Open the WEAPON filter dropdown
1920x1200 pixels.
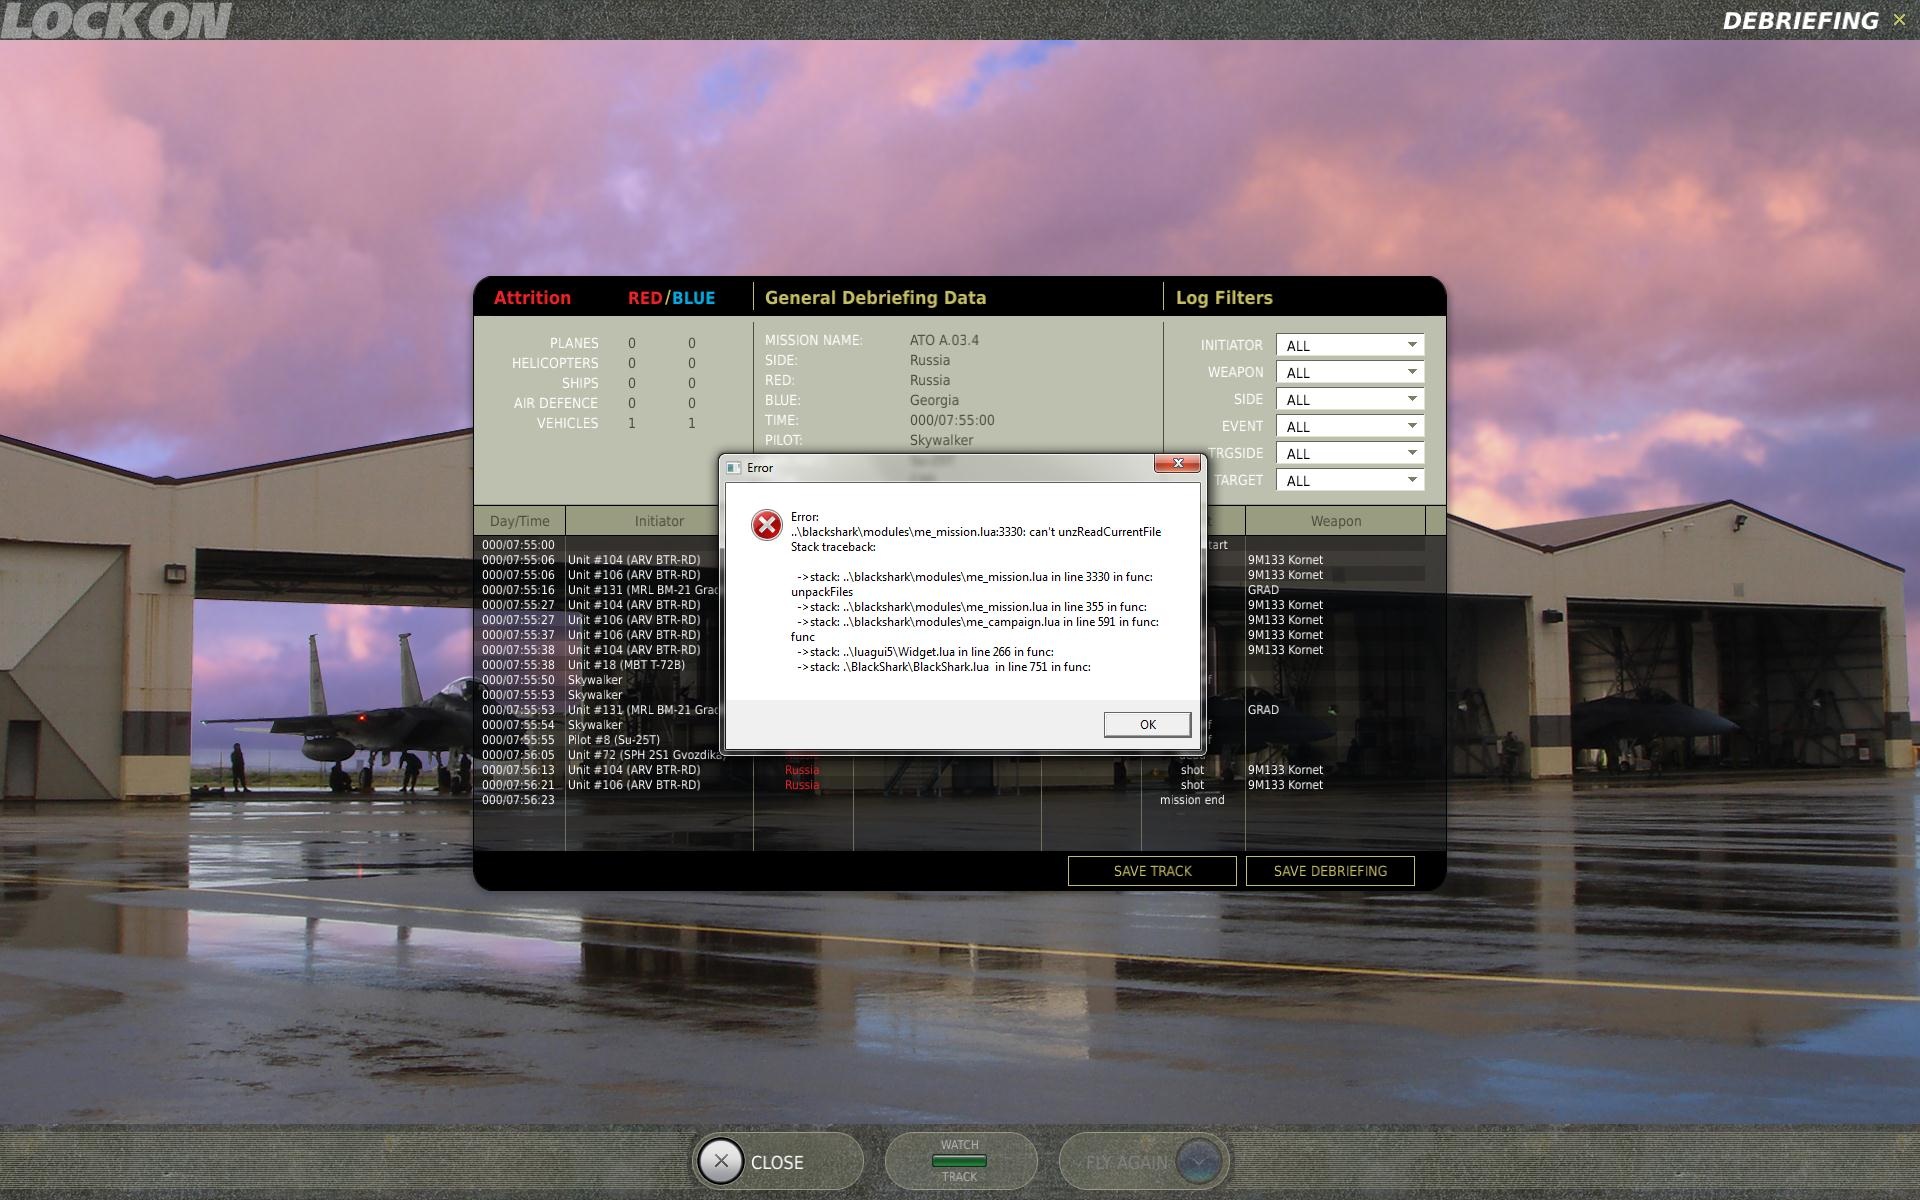coord(1350,373)
